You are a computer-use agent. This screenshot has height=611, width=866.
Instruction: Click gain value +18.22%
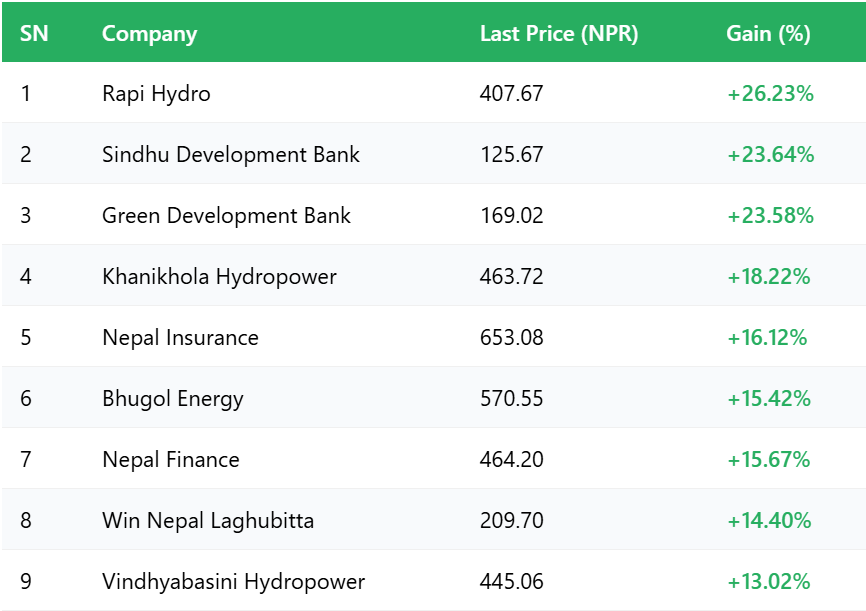pos(769,277)
